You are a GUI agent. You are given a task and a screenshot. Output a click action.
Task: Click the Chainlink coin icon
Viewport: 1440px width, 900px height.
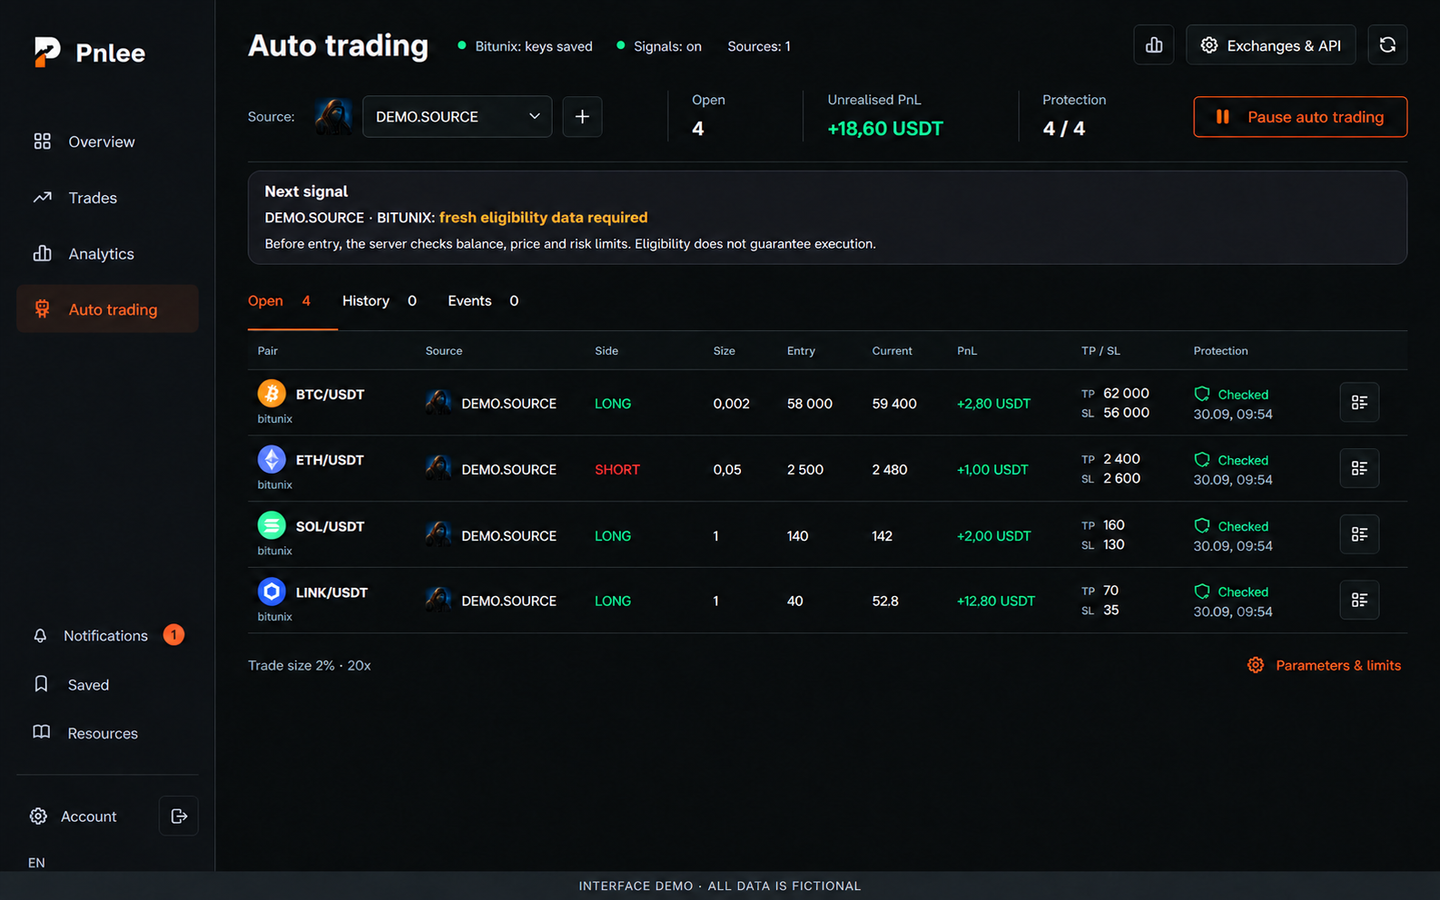tap(272, 591)
